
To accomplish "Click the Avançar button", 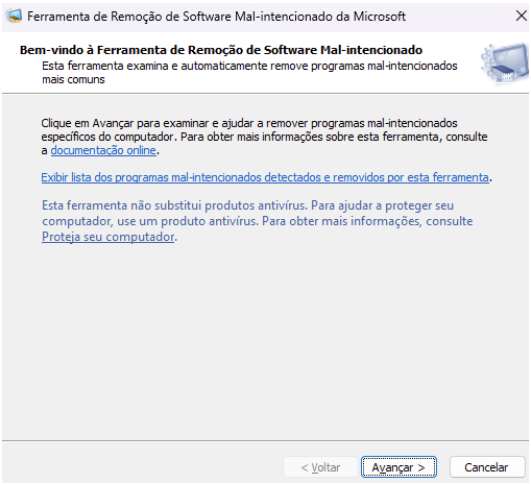I will pyautogui.click(x=399, y=467).
